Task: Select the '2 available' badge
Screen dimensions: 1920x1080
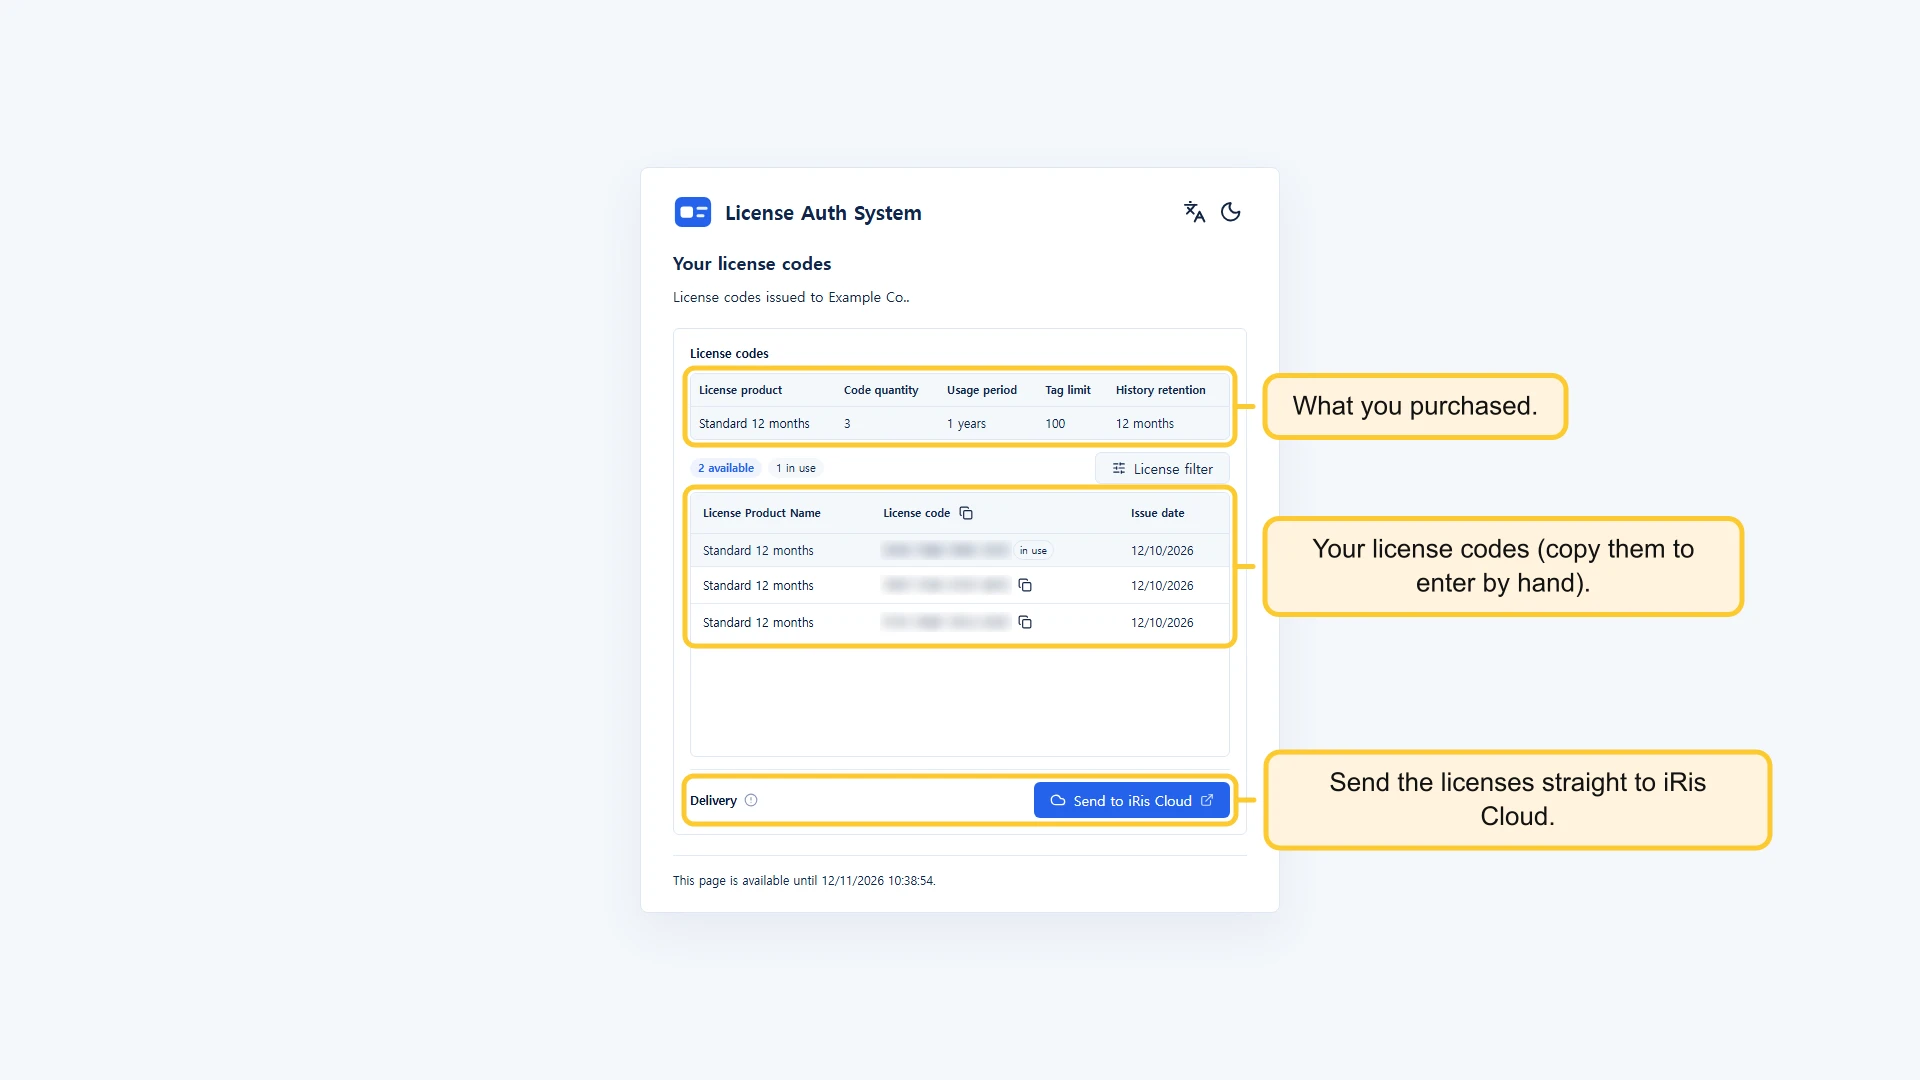Action: [726, 468]
